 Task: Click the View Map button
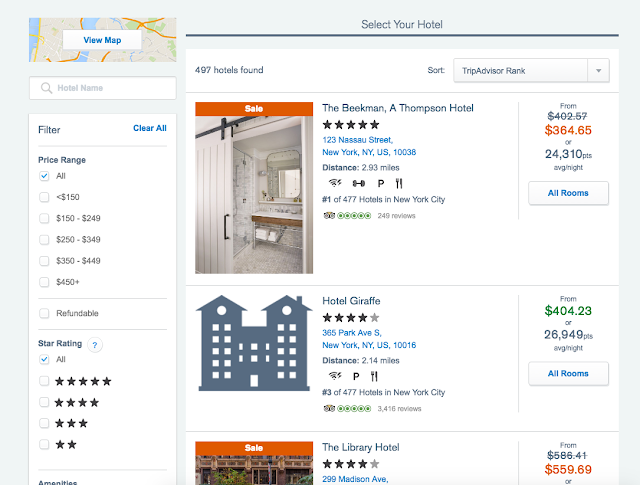tap(102, 40)
